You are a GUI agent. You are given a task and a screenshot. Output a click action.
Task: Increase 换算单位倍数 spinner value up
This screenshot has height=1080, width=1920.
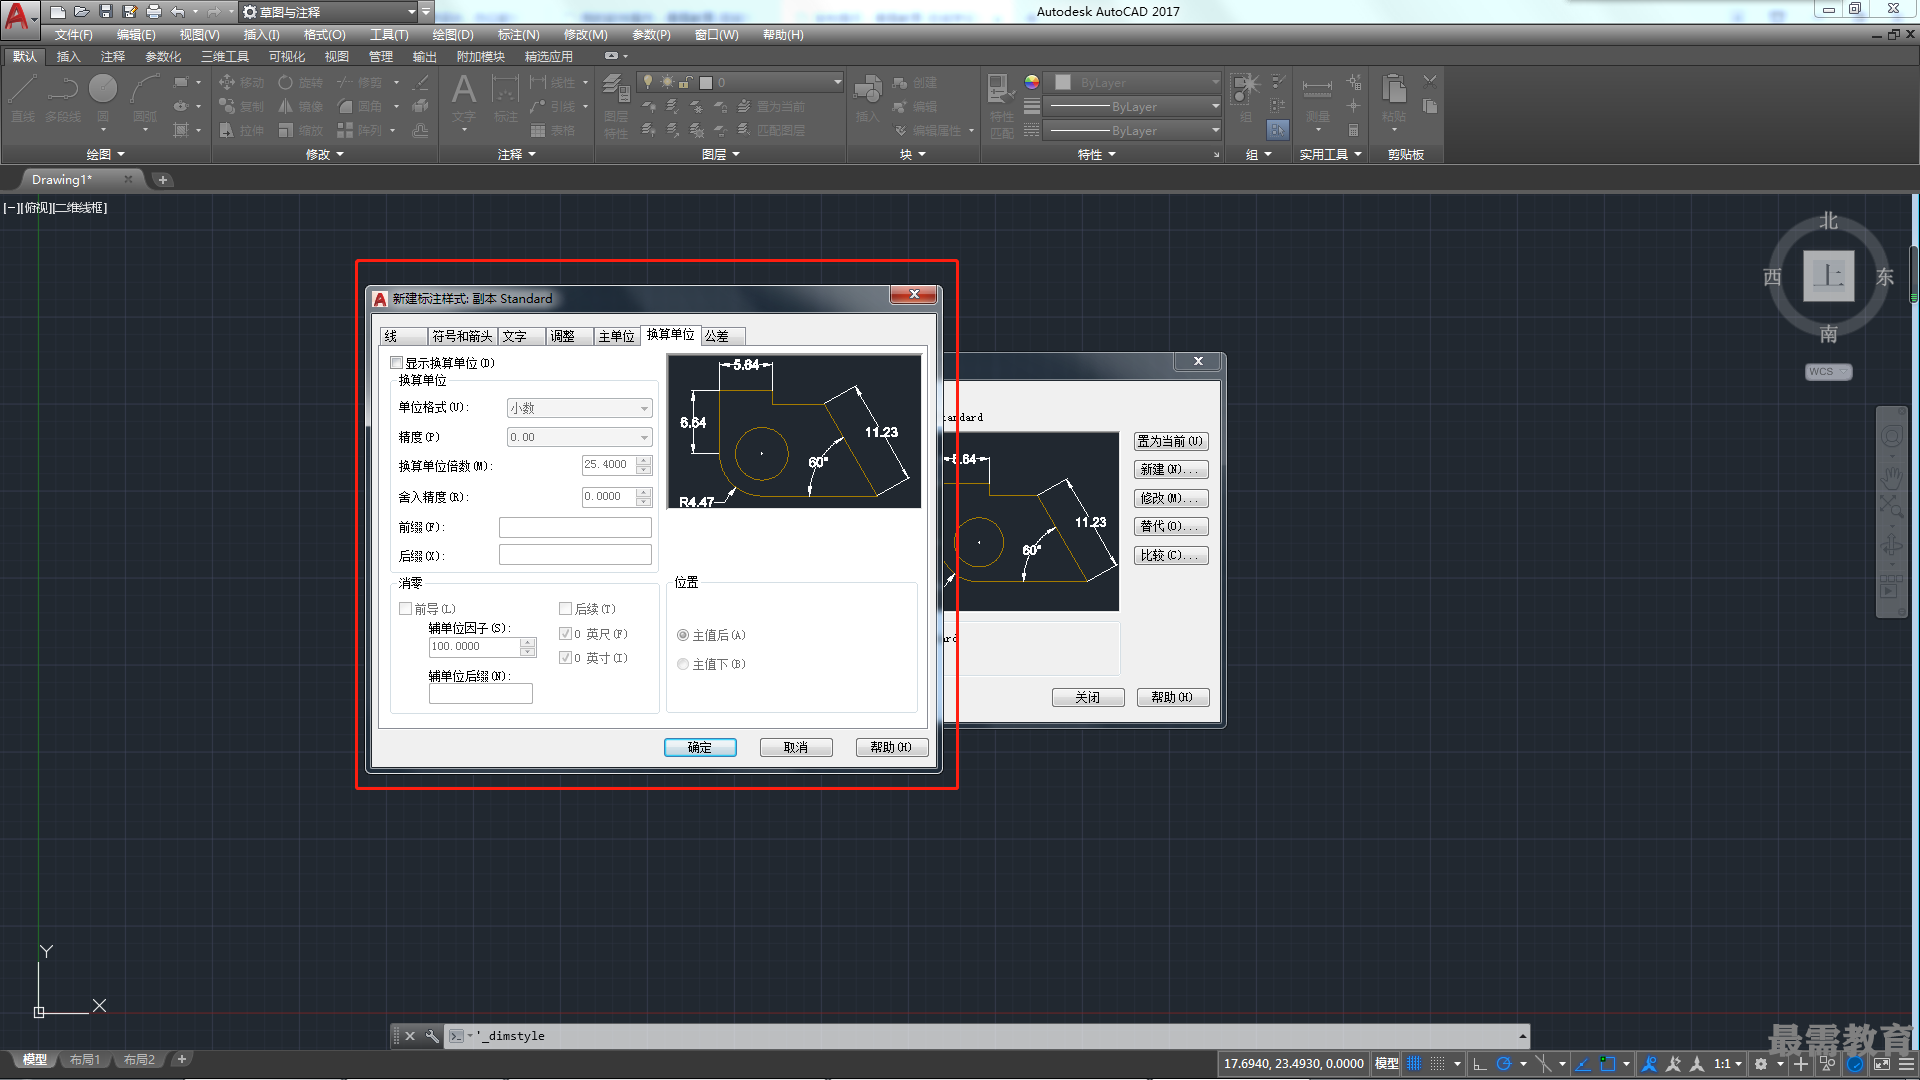tap(644, 461)
